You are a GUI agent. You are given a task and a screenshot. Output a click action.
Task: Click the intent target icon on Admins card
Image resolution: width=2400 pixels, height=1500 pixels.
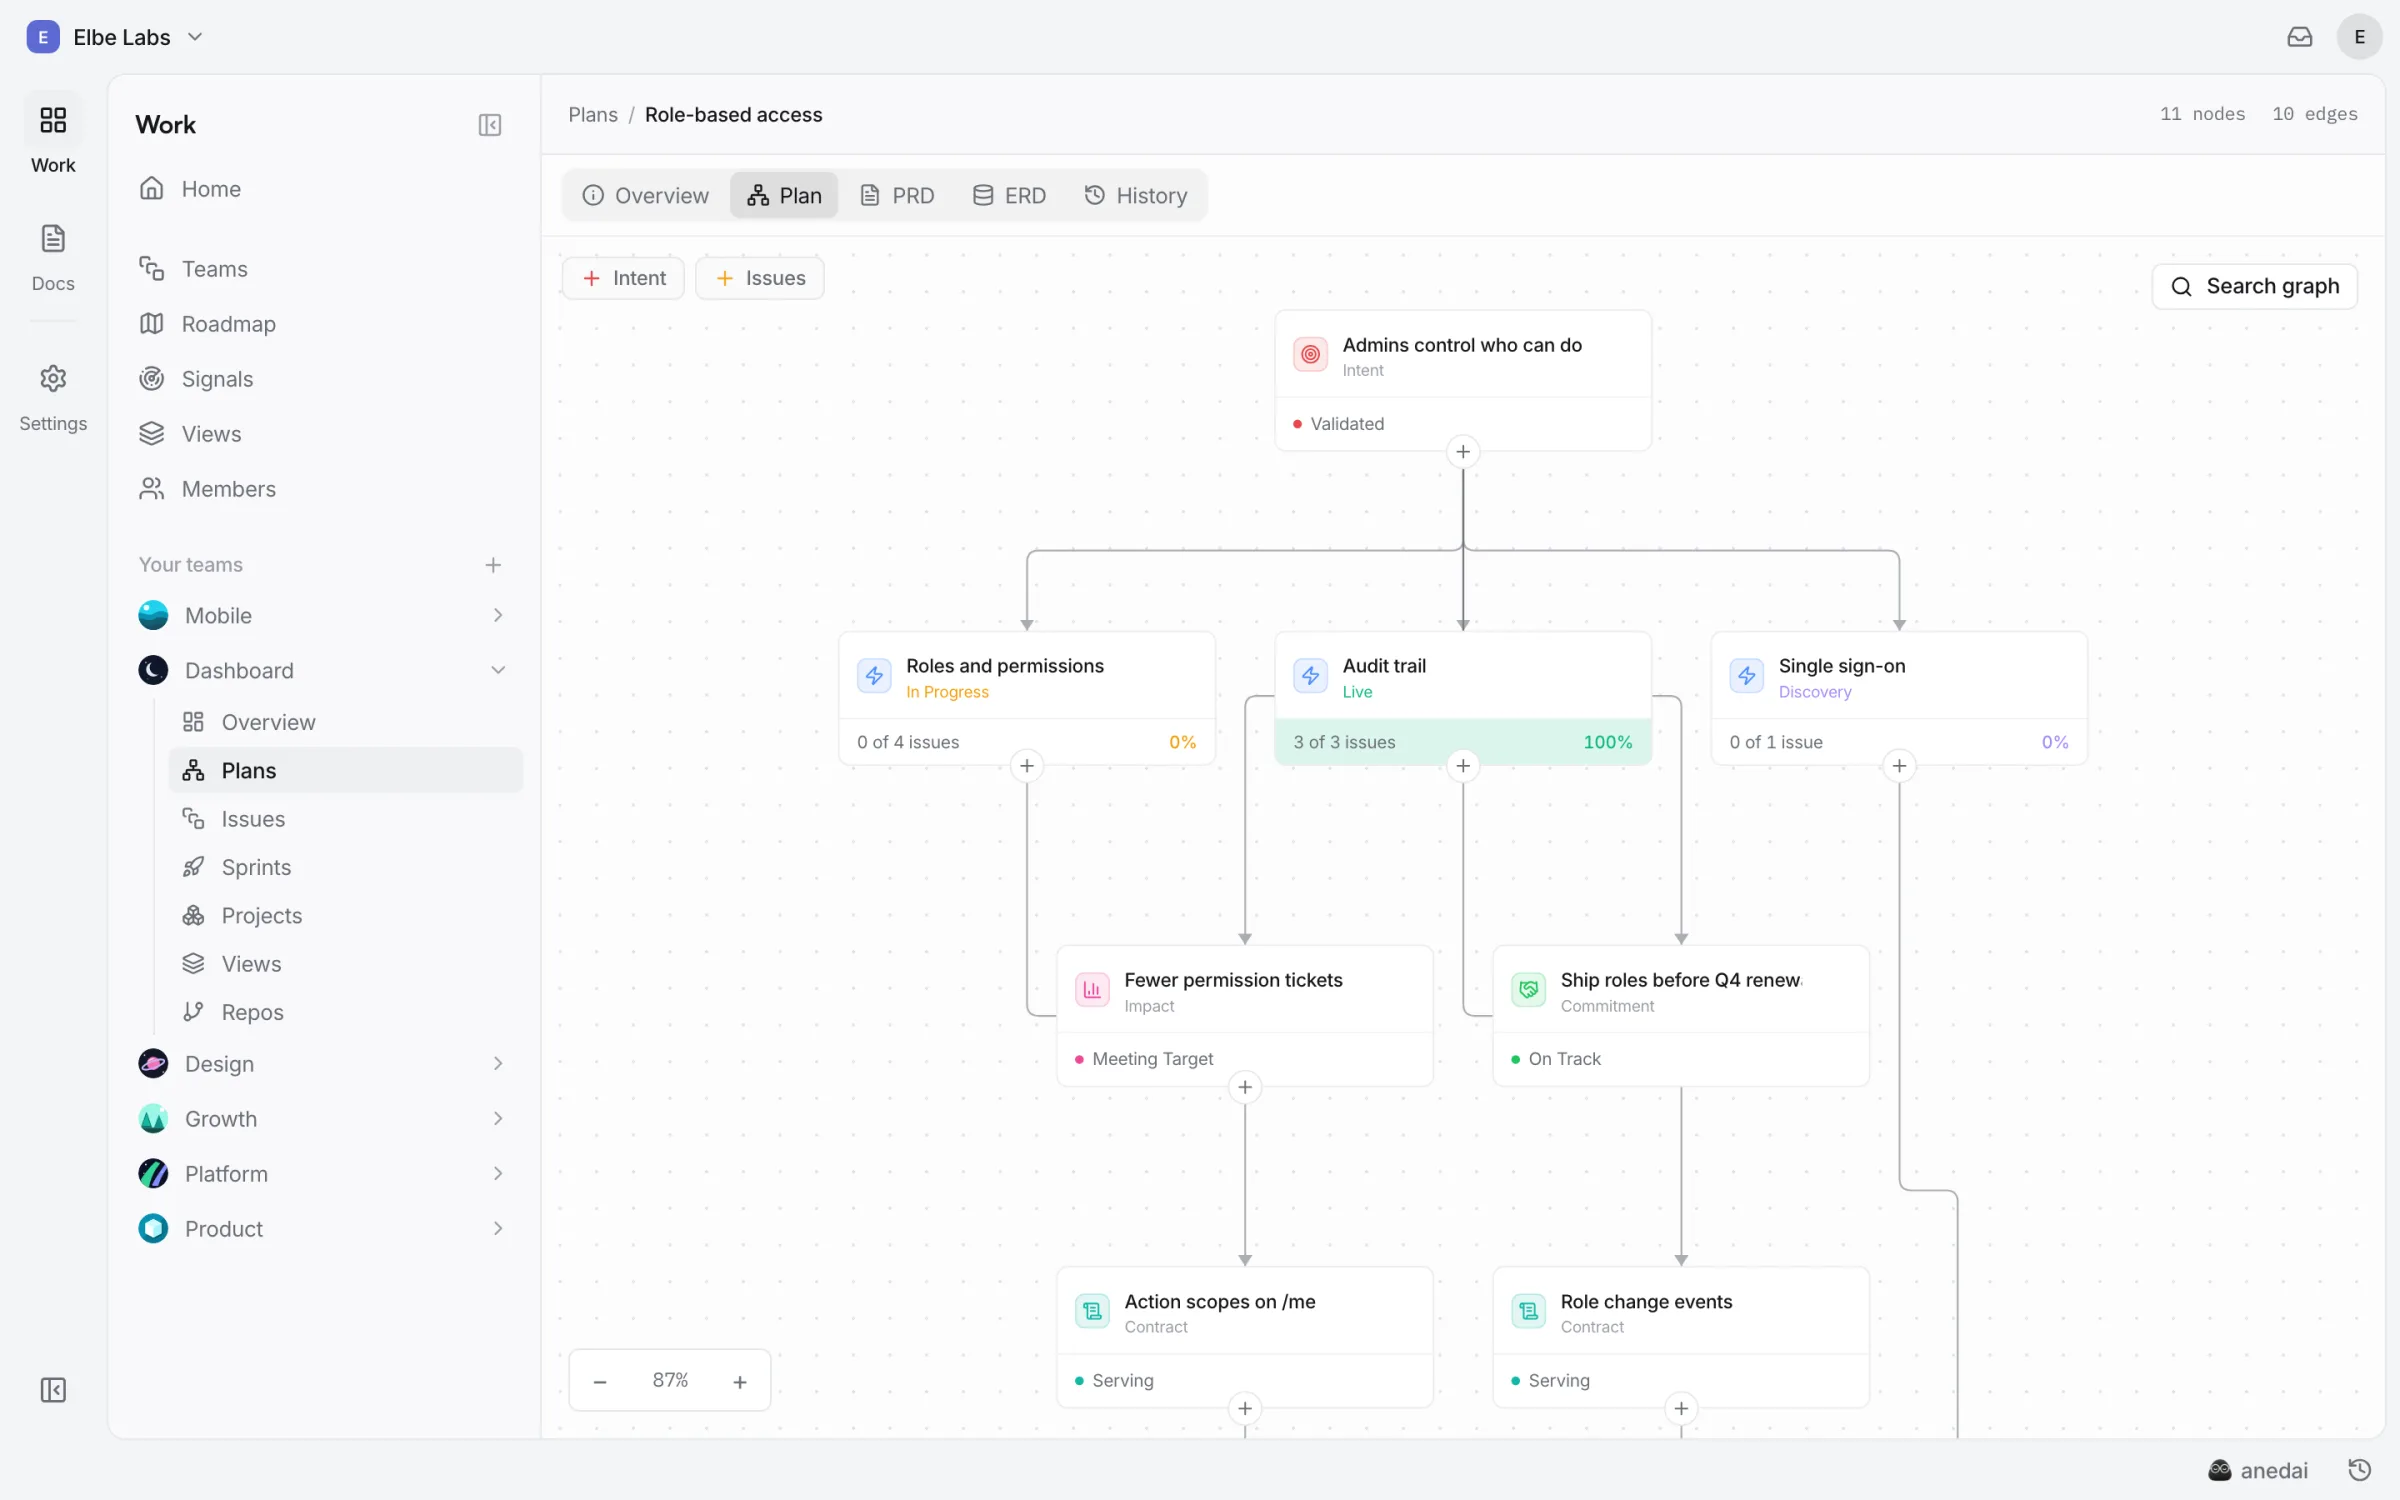pos(1310,354)
